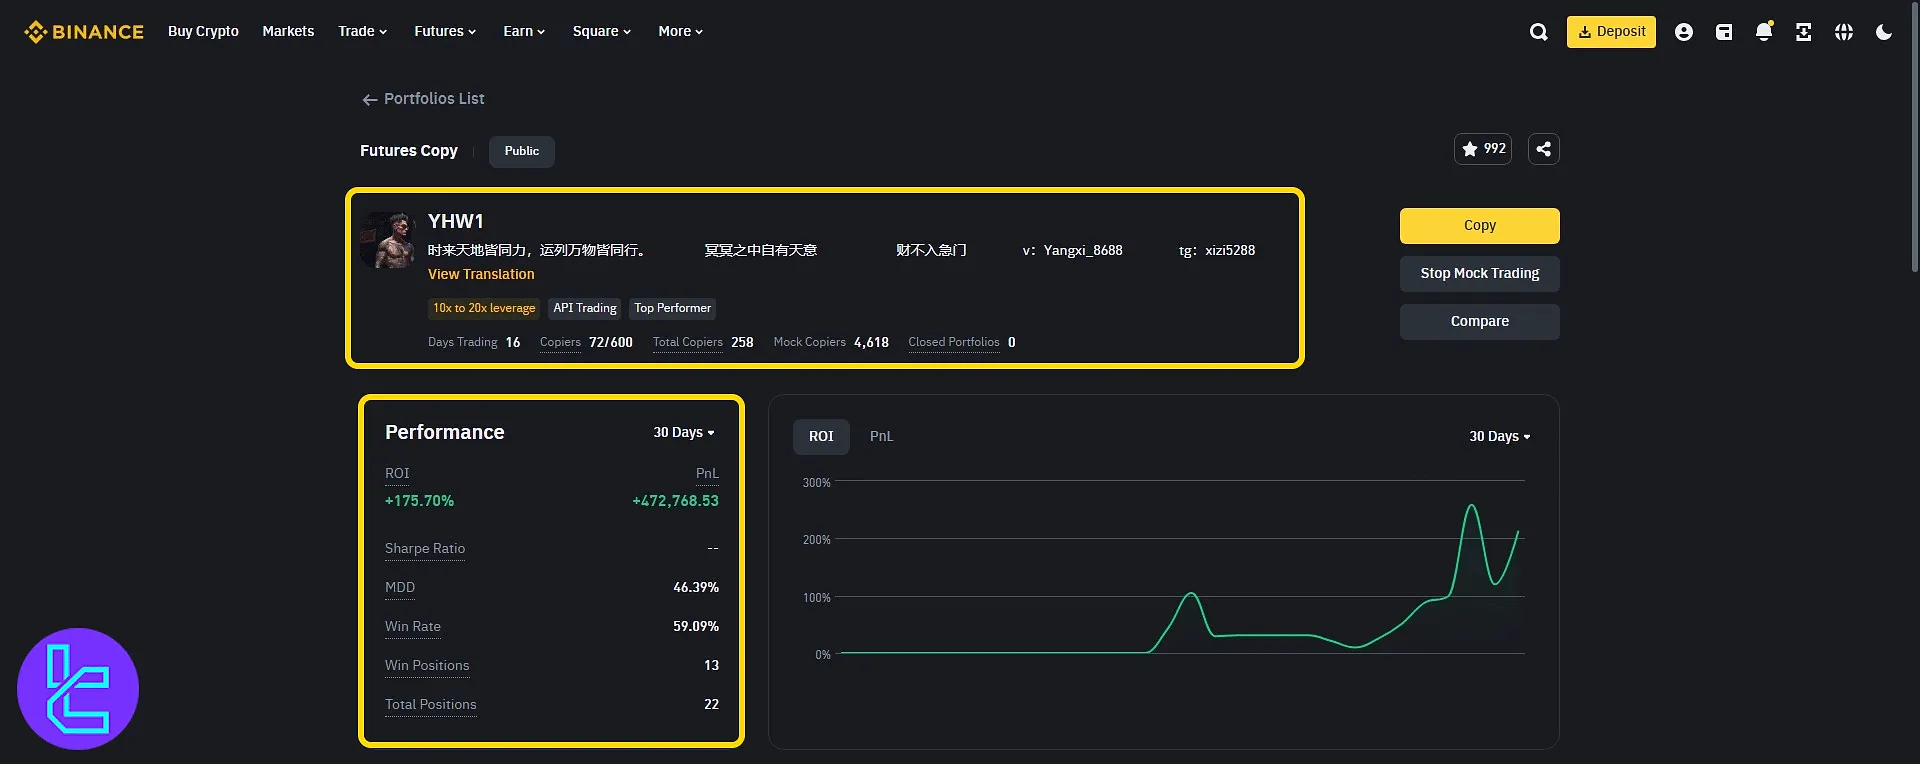Click the app download icon
This screenshot has width=1920, height=764.
(x=1804, y=32)
